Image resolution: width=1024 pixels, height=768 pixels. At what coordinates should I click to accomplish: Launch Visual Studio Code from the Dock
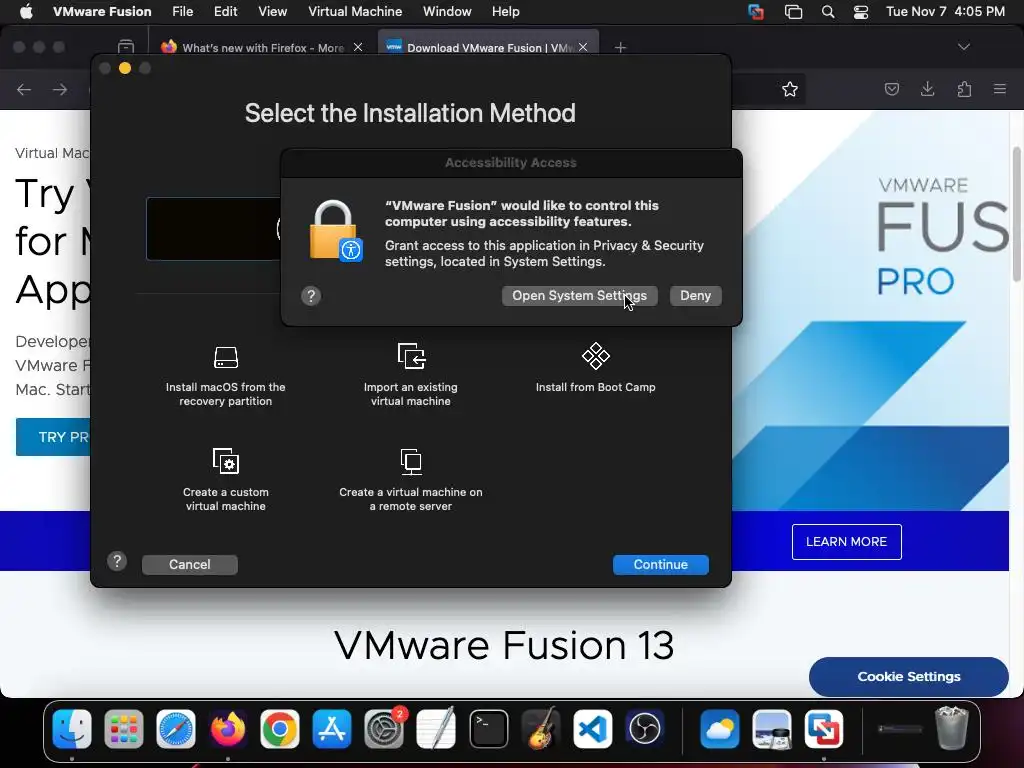coord(592,729)
